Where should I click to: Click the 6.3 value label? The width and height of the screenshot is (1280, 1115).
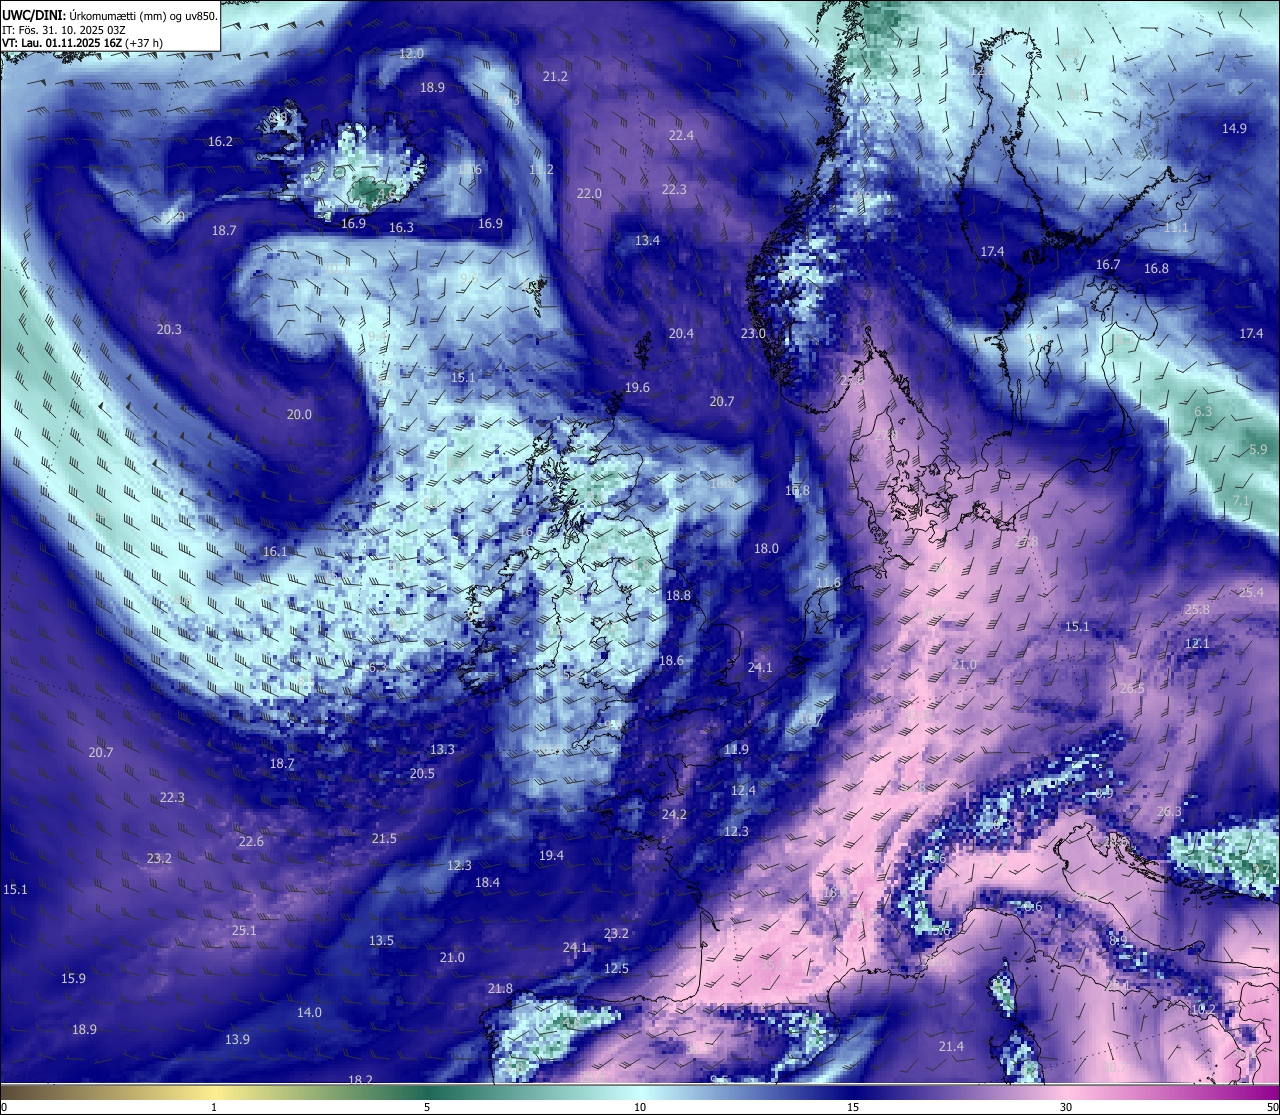1203,411
